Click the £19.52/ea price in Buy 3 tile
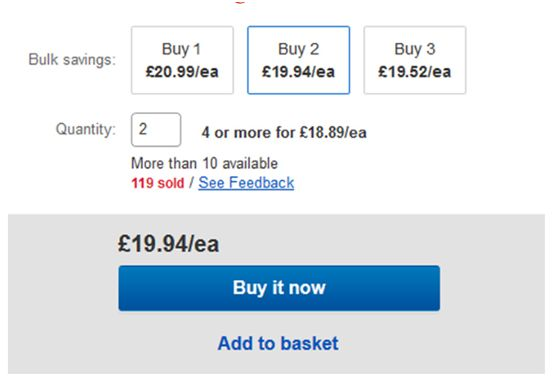 pyautogui.click(x=415, y=72)
